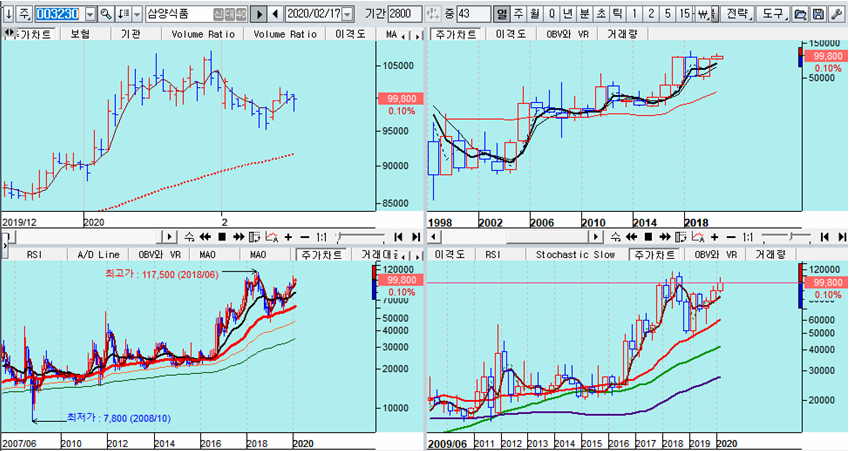Switch to 보험 tab in top-left chart
The height and width of the screenshot is (451, 849).
81,34
